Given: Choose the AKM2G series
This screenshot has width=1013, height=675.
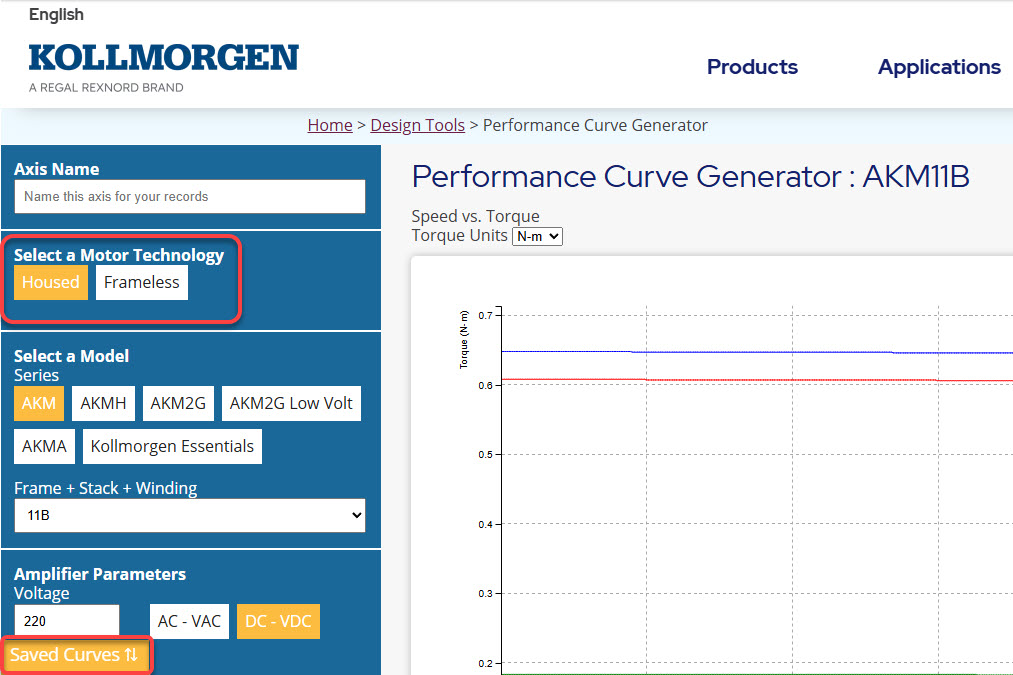Looking at the screenshot, I should 178,403.
